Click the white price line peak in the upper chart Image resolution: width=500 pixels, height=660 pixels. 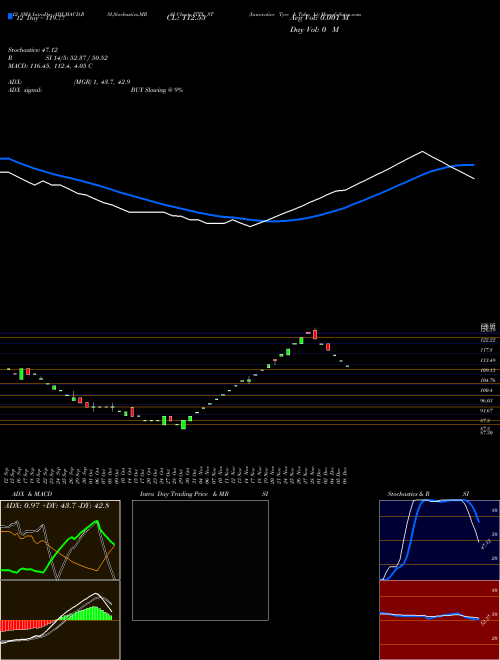[x=422, y=152]
